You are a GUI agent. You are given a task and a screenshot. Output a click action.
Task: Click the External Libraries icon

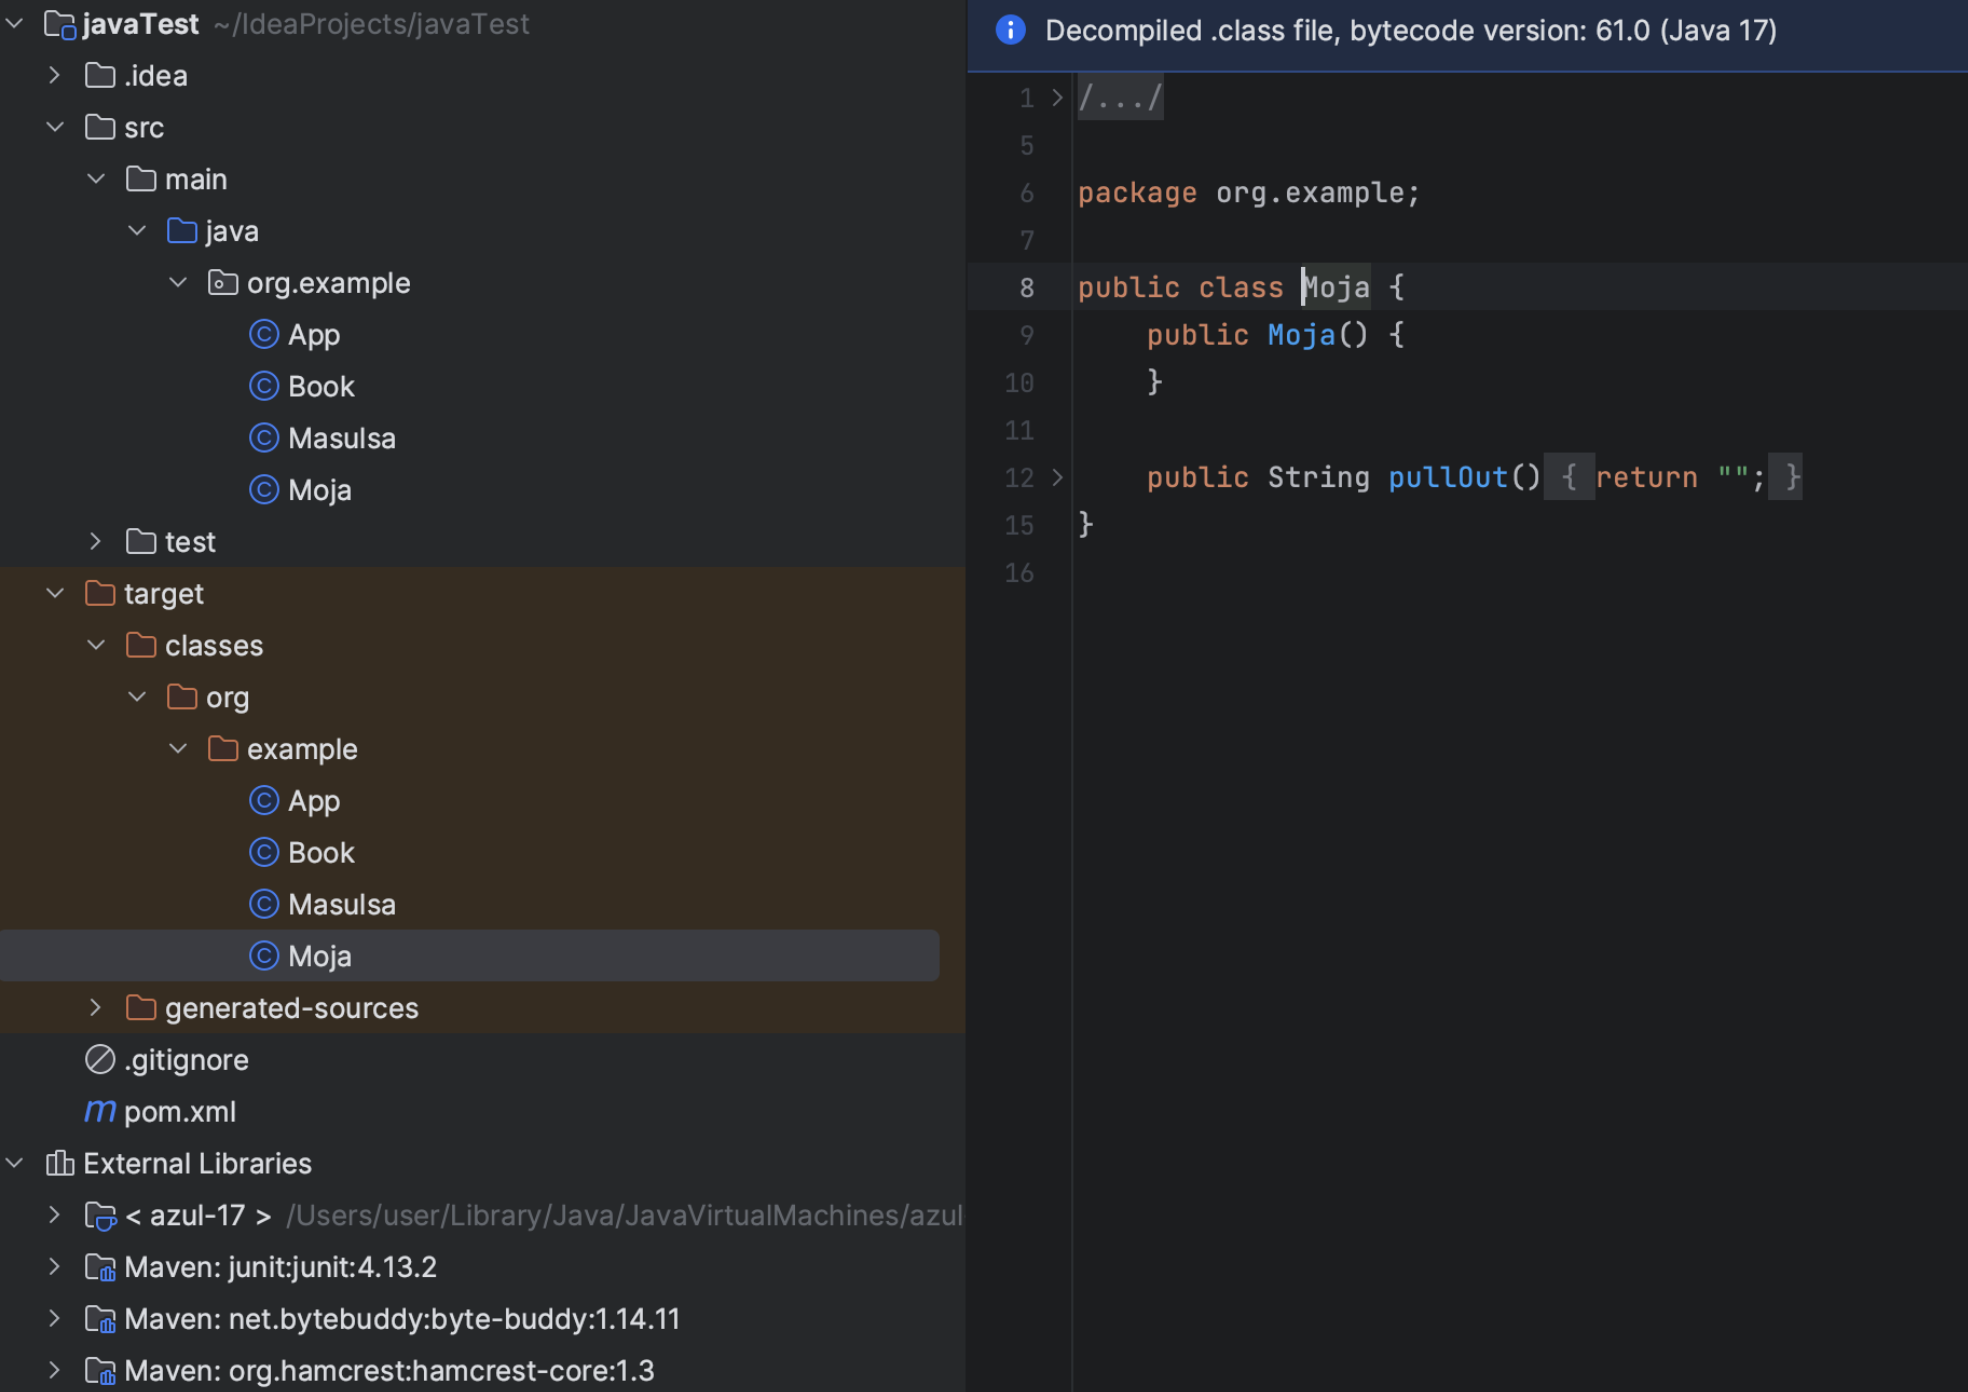60,1163
